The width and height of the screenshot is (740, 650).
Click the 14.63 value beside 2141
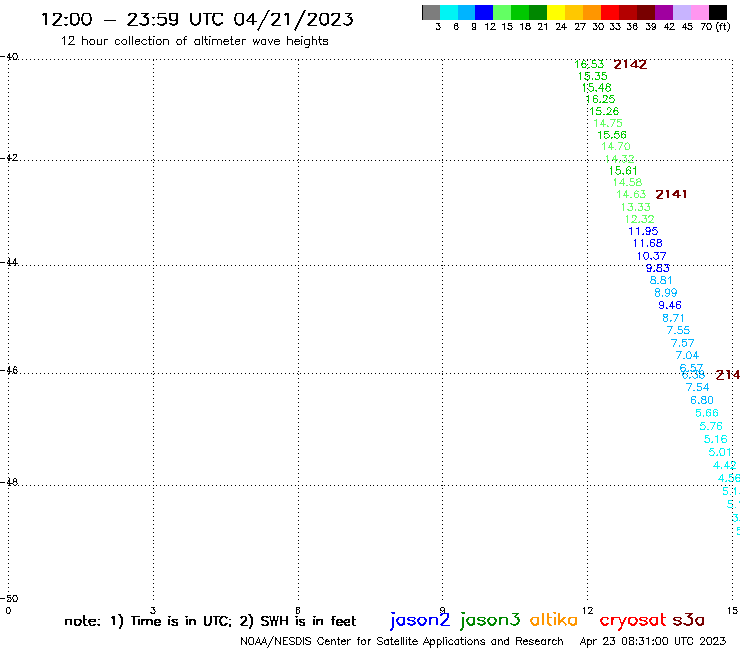point(631,194)
